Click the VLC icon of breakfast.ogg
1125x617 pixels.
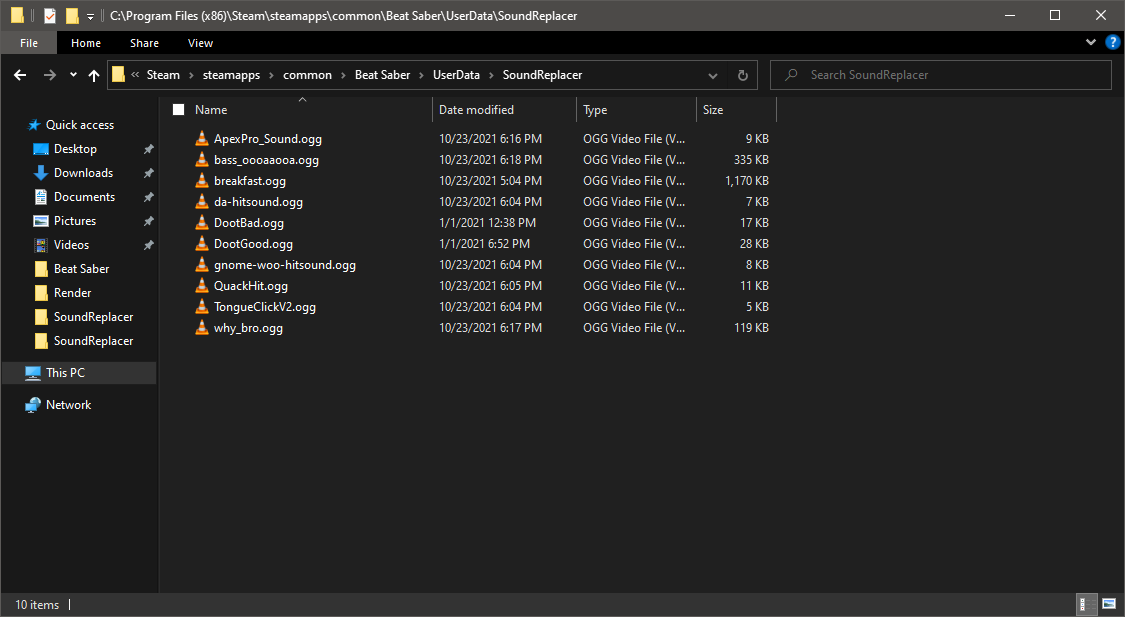click(202, 180)
